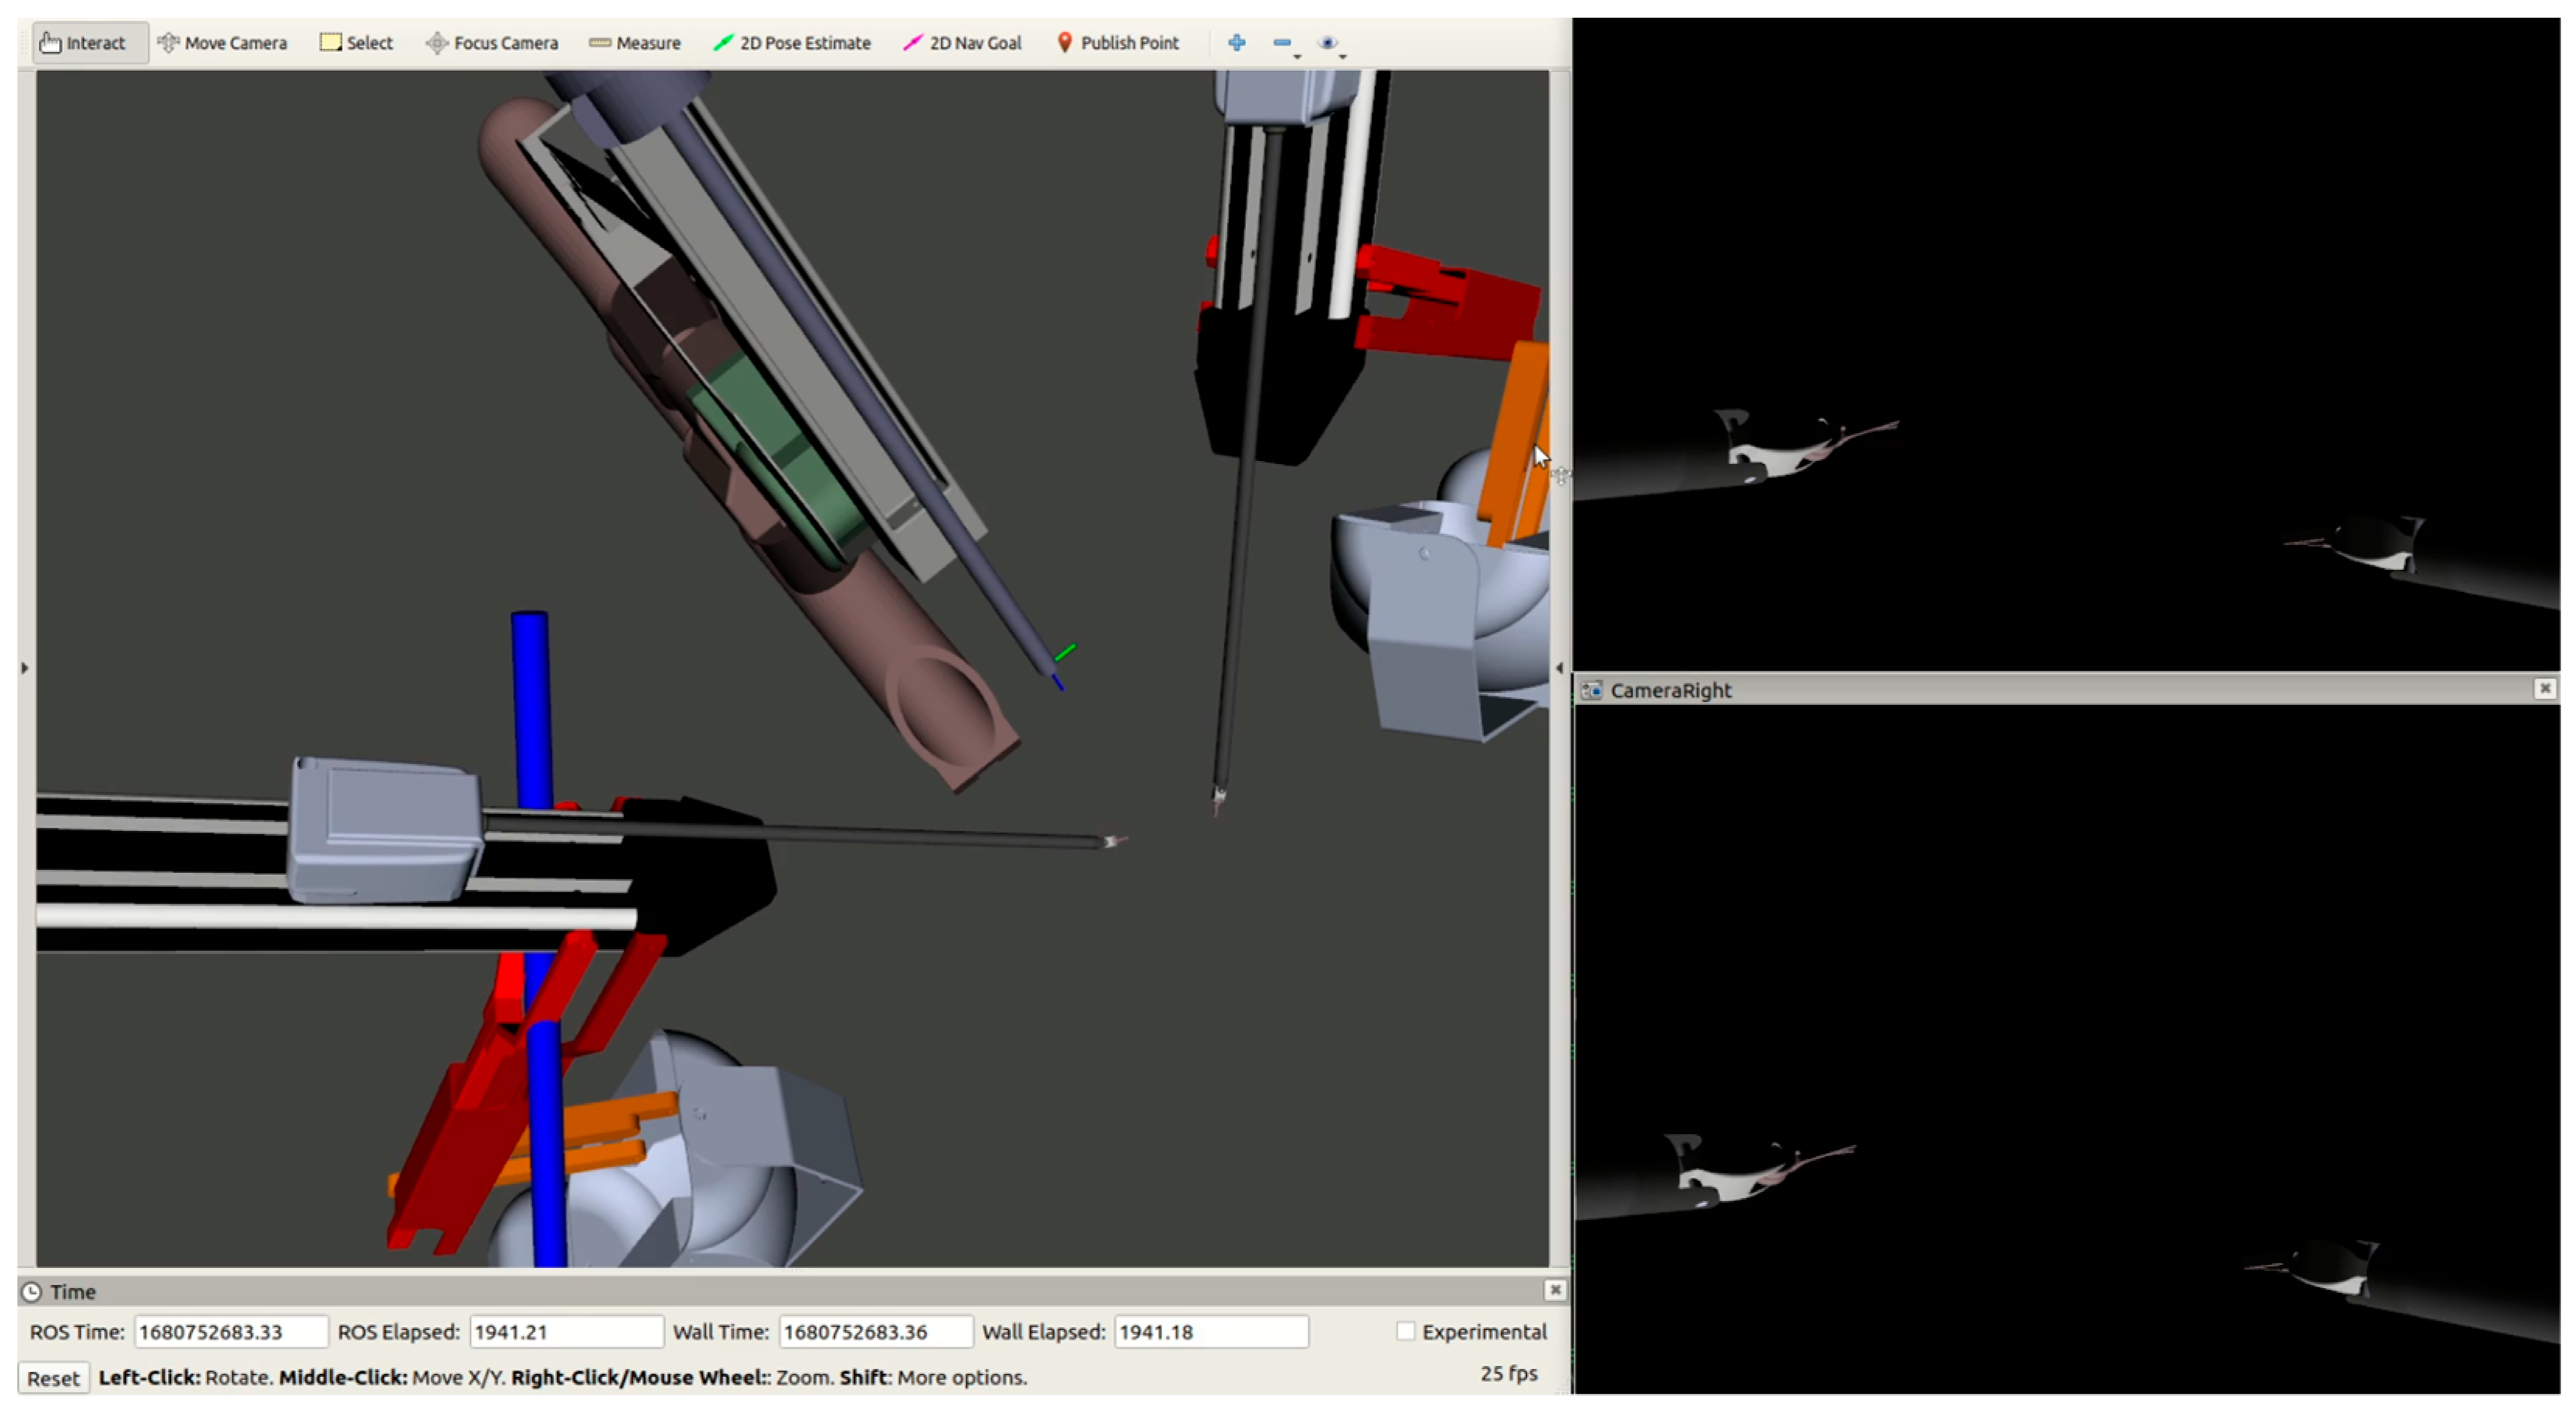Select the 2D Nav Goal tool
Image resolution: width=2576 pixels, height=1408 pixels.
(962, 43)
